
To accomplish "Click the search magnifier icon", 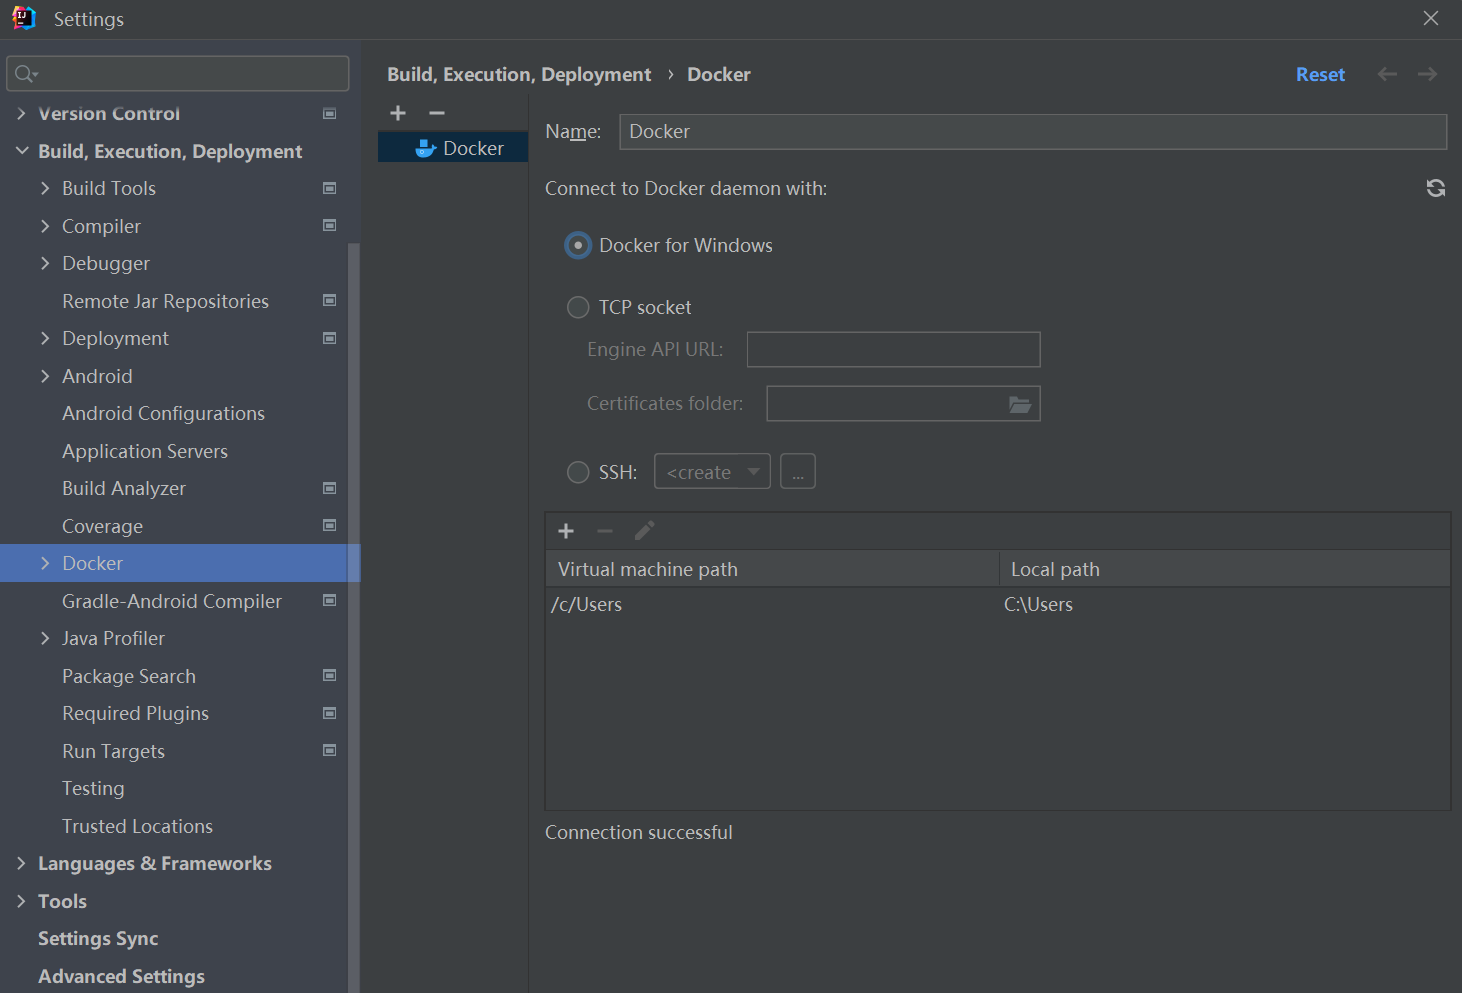I will pyautogui.click(x=25, y=74).
